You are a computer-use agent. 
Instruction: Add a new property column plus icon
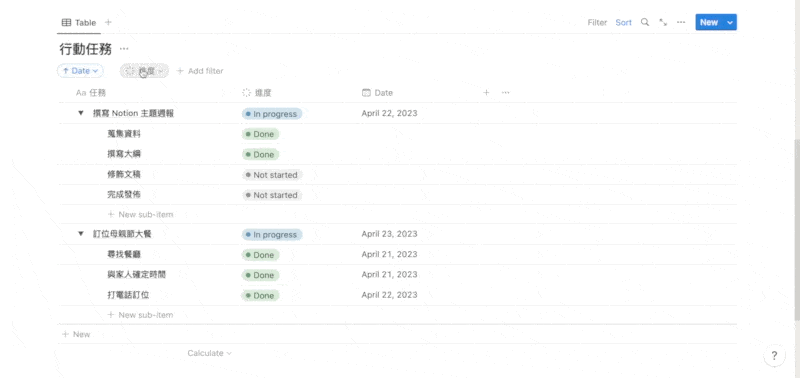click(x=486, y=92)
